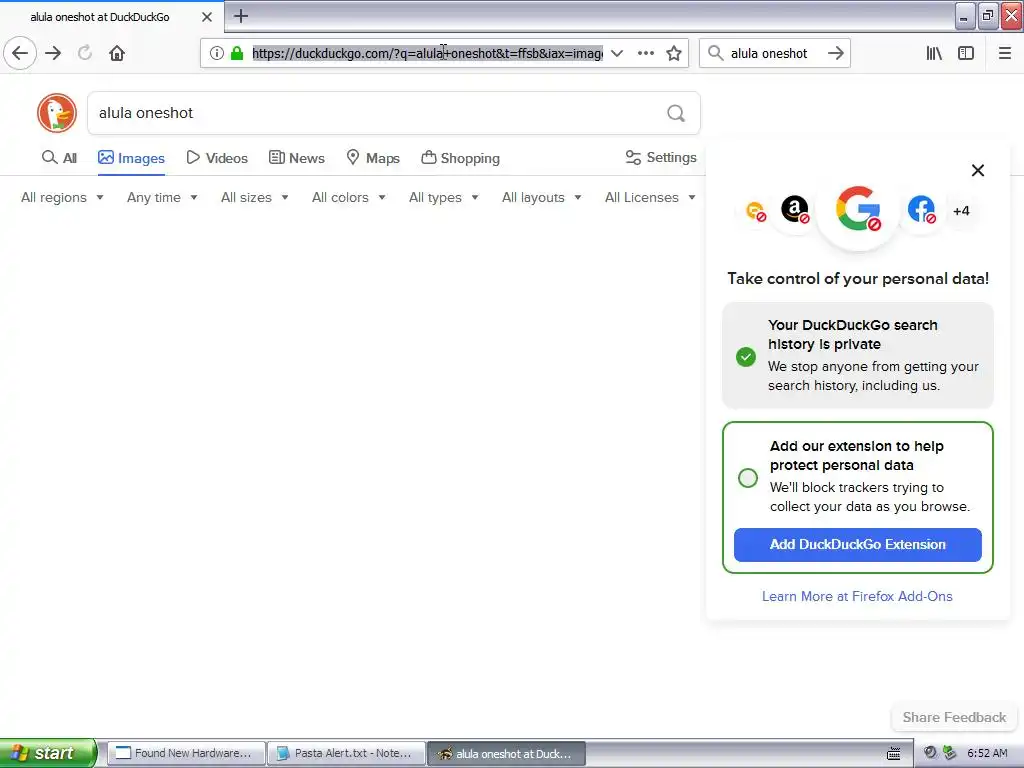
Task: Reload the page with refresh icon
Action: pyautogui.click(x=85, y=53)
